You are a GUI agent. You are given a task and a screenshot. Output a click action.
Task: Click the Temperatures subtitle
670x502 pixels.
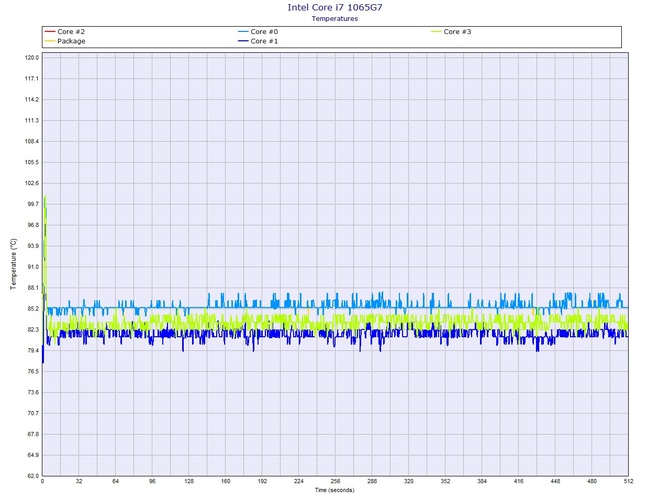point(335,18)
